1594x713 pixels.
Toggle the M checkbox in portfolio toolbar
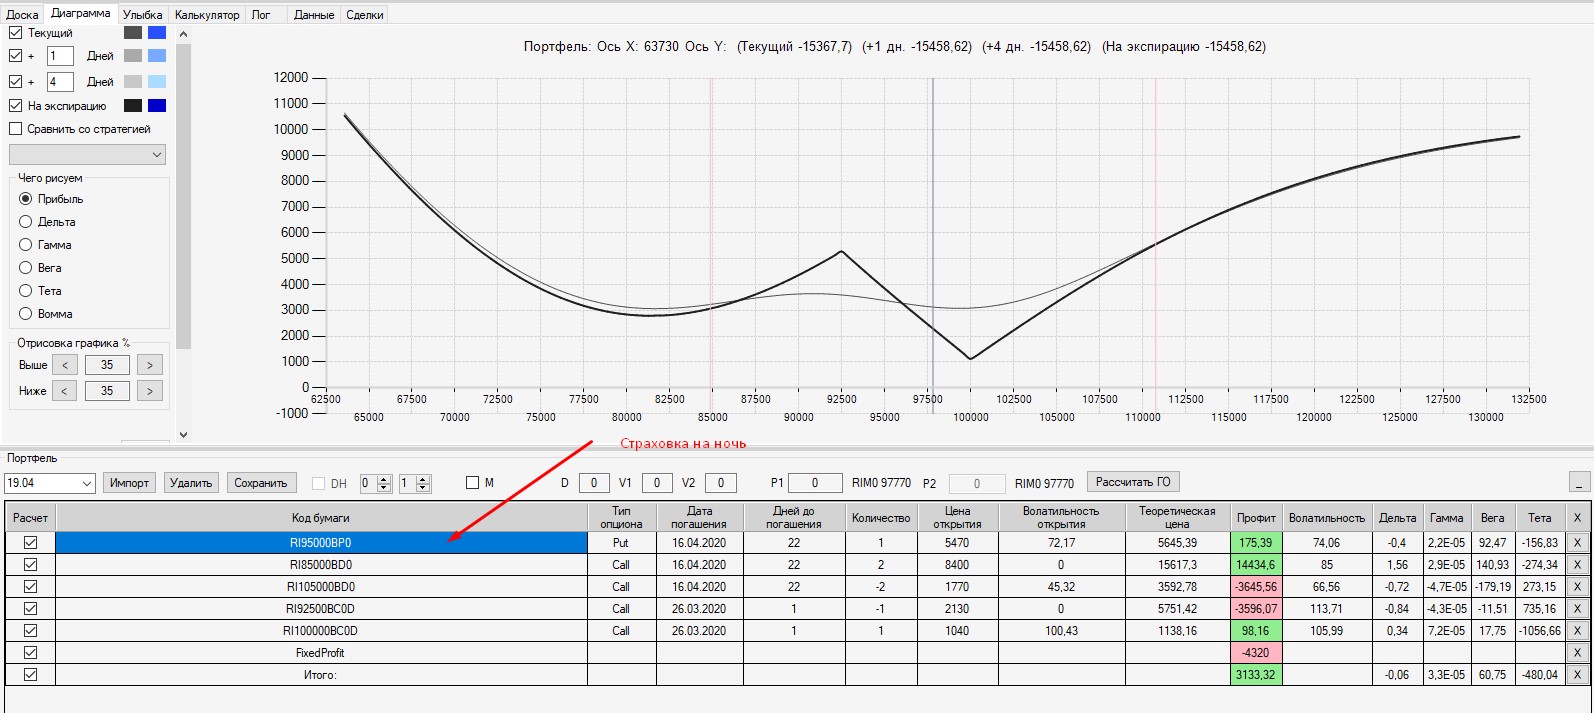(x=472, y=483)
